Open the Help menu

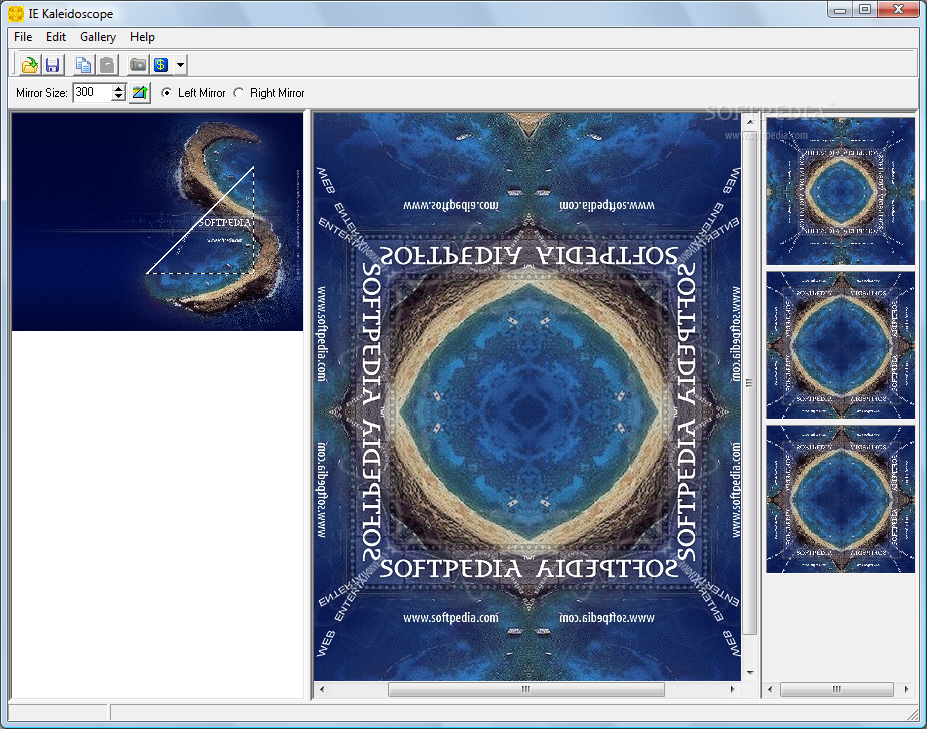point(142,37)
